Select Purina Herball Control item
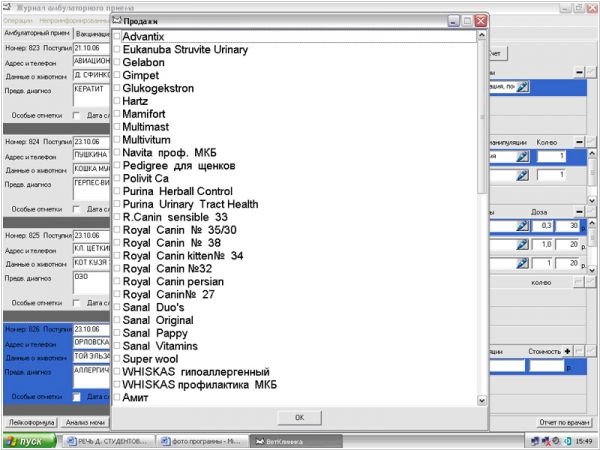Image resolution: width=600 pixels, height=450 pixels. pos(178,191)
